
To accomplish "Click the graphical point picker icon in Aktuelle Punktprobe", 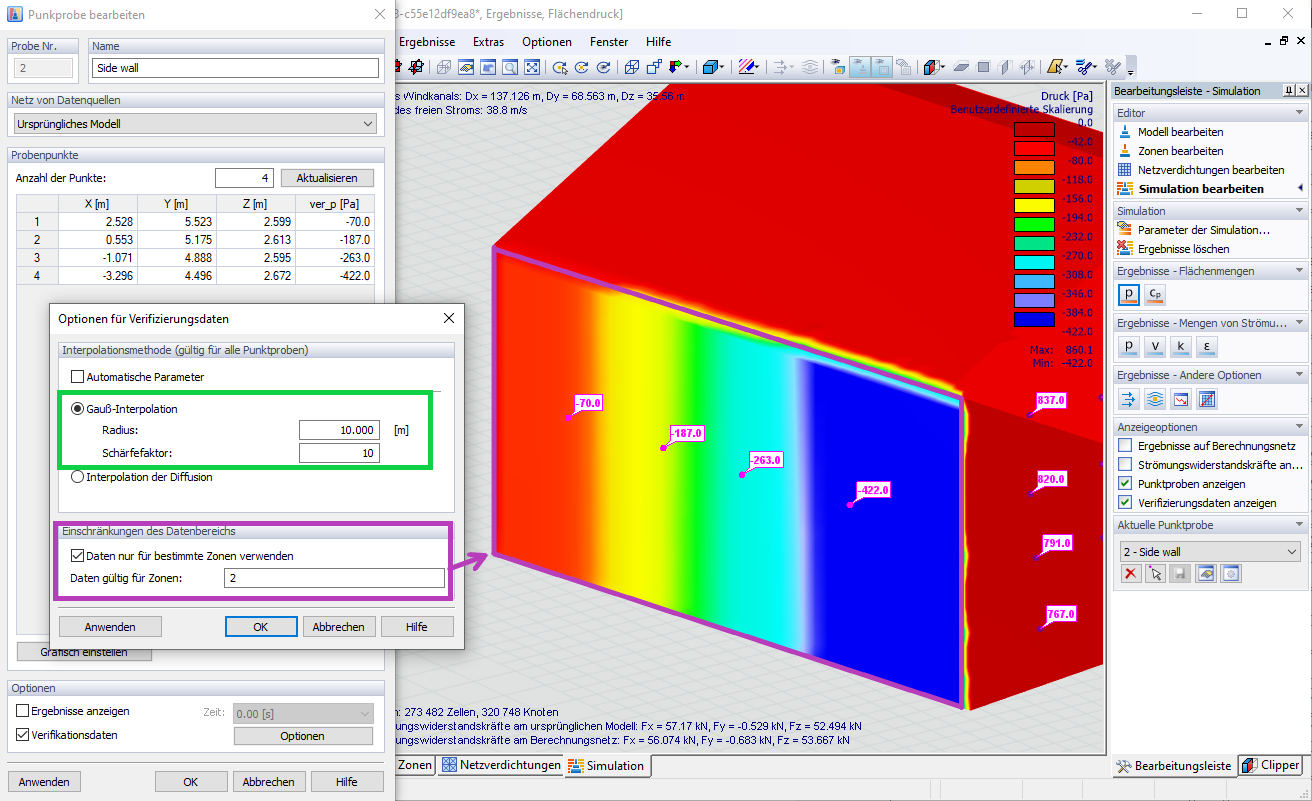I will [1156, 574].
